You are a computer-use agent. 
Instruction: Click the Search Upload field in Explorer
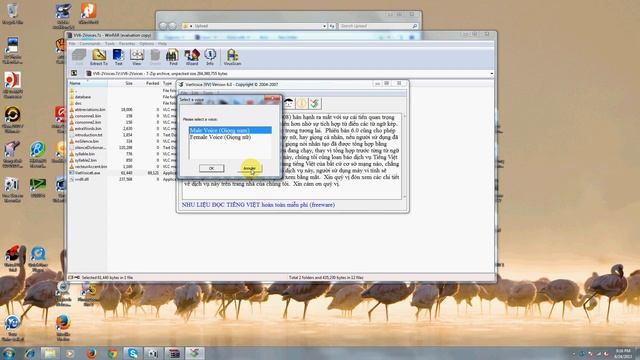378,26
